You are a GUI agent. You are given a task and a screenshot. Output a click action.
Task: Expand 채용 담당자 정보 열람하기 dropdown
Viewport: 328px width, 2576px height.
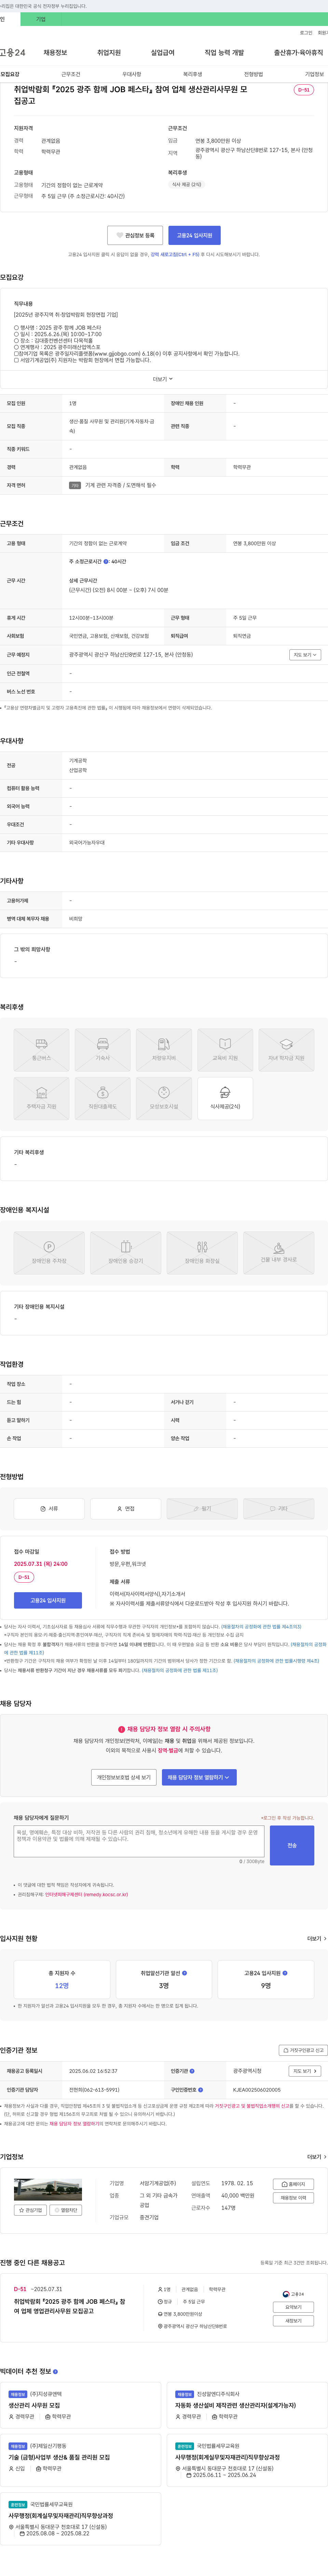[199, 1777]
